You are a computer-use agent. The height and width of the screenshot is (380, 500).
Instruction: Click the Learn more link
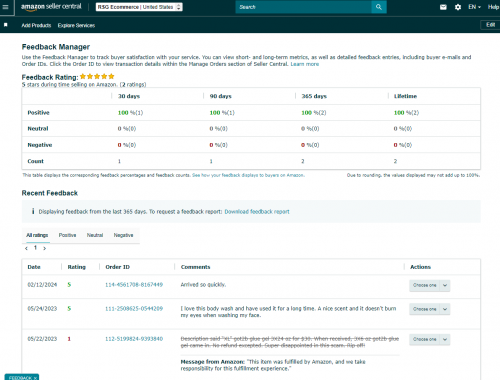click(x=305, y=64)
